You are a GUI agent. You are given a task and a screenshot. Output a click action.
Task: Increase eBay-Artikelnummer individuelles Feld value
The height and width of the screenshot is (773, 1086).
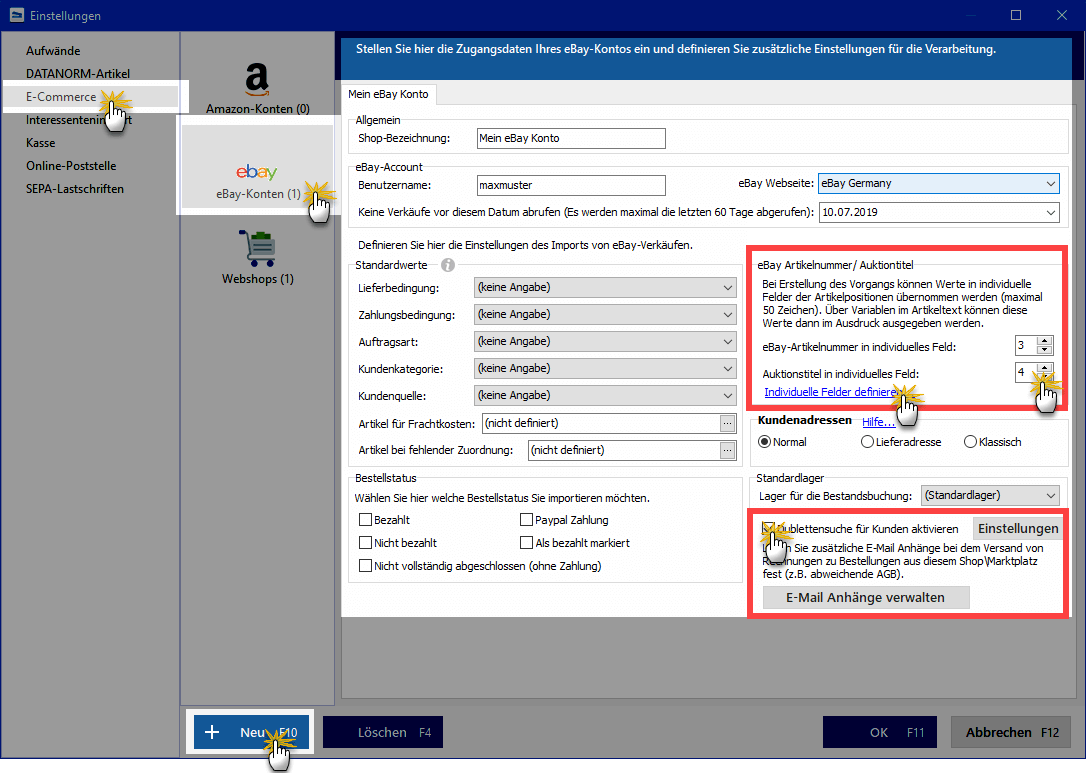pyautogui.click(x=1044, y=341)
